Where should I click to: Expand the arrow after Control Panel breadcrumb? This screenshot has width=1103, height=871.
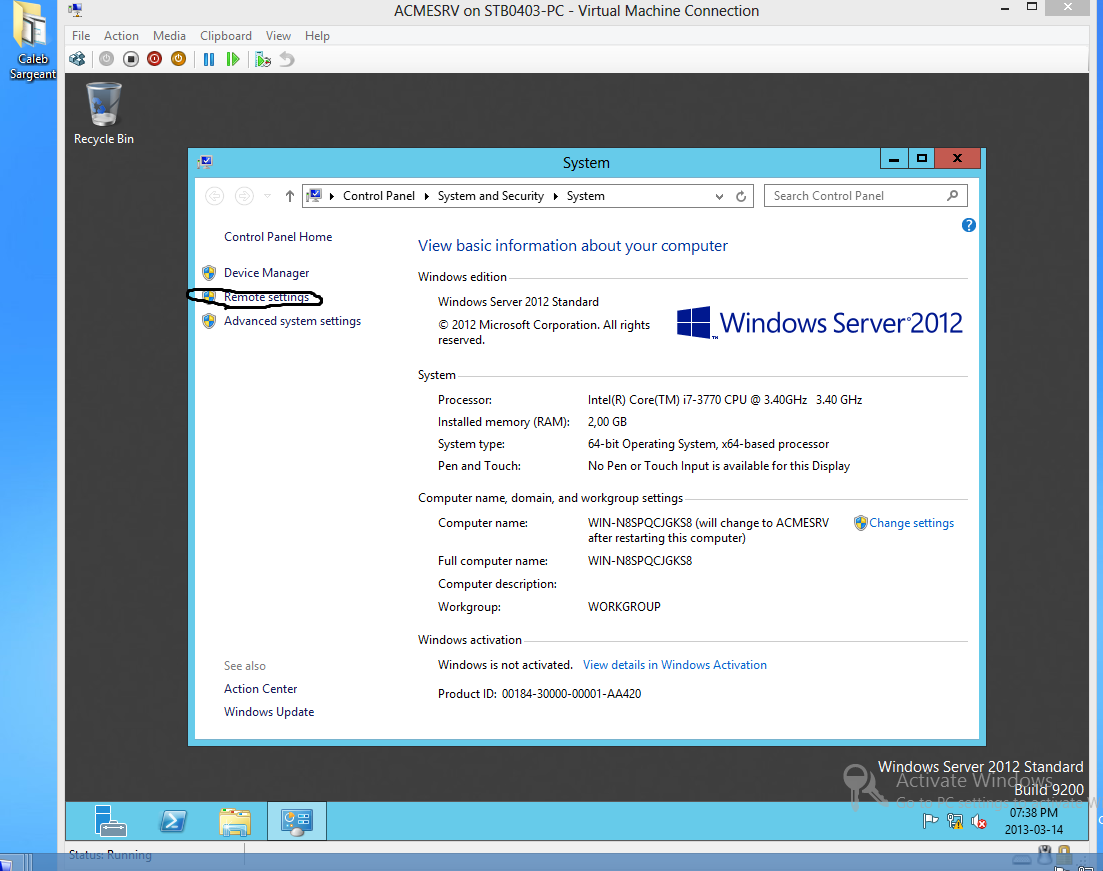coord(426,196)
